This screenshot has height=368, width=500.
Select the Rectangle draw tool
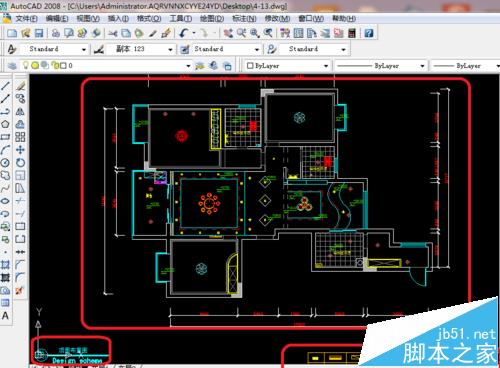5,137
